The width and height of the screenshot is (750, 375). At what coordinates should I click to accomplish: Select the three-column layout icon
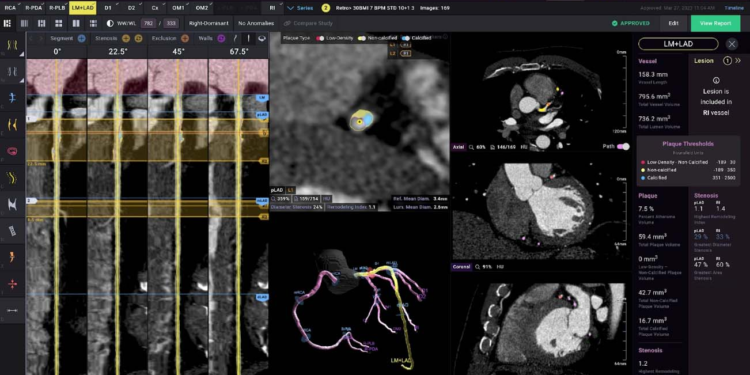[x=24, y=23]
